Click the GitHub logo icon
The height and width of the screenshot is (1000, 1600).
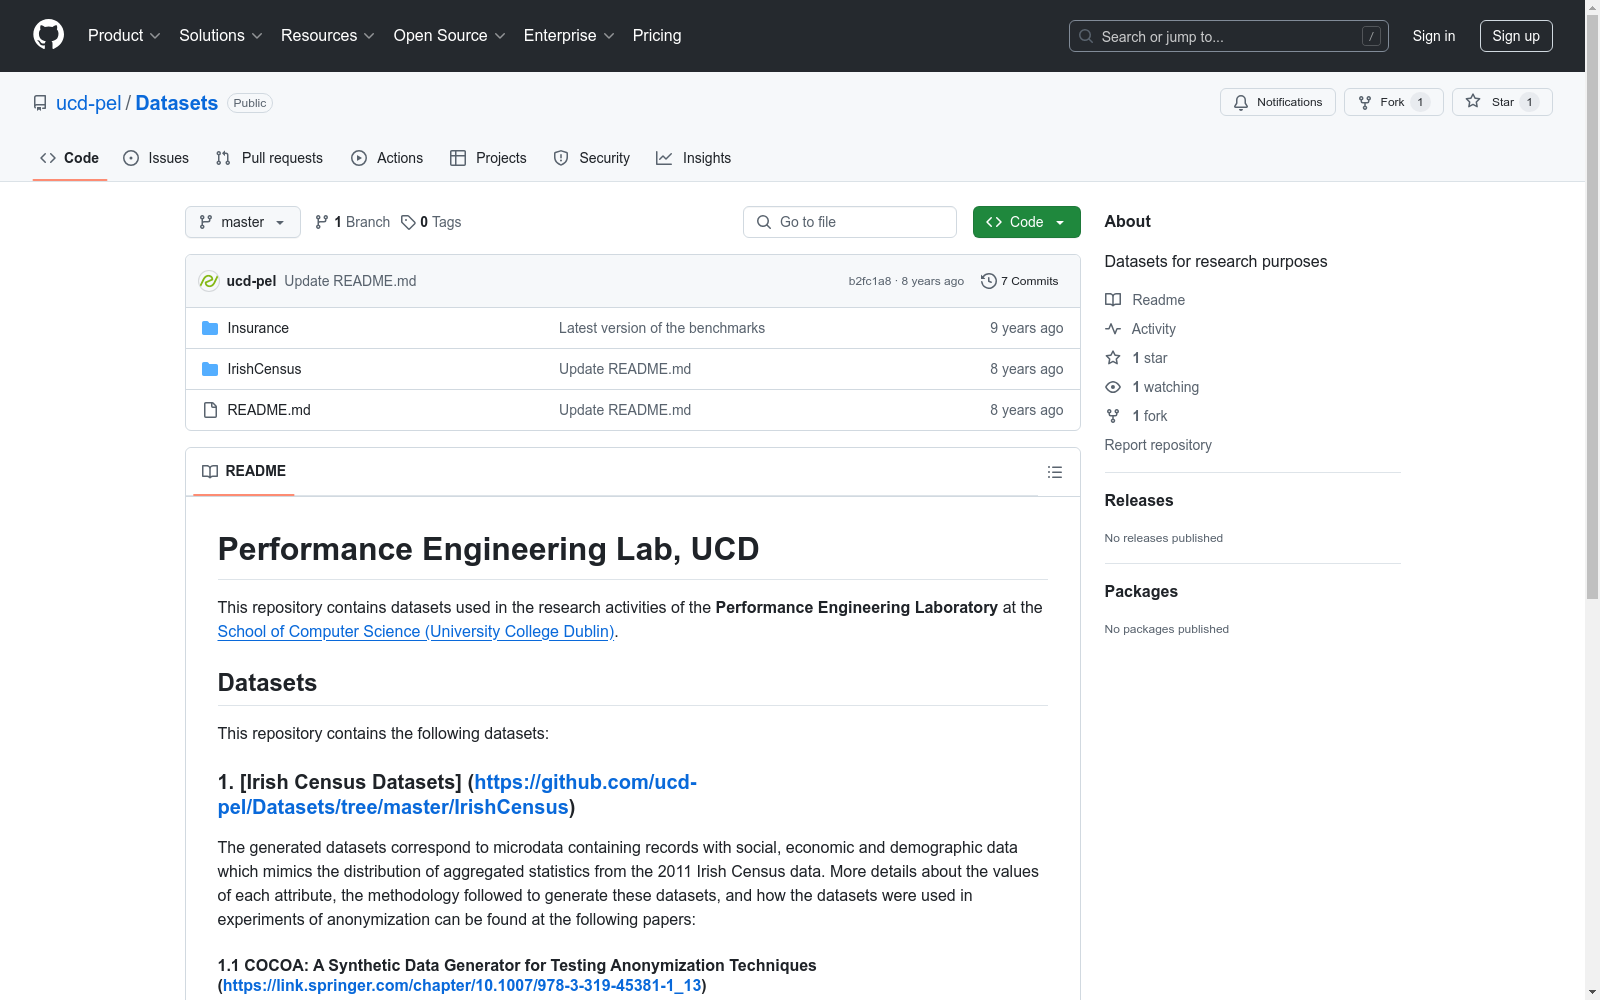coord(48,35)
